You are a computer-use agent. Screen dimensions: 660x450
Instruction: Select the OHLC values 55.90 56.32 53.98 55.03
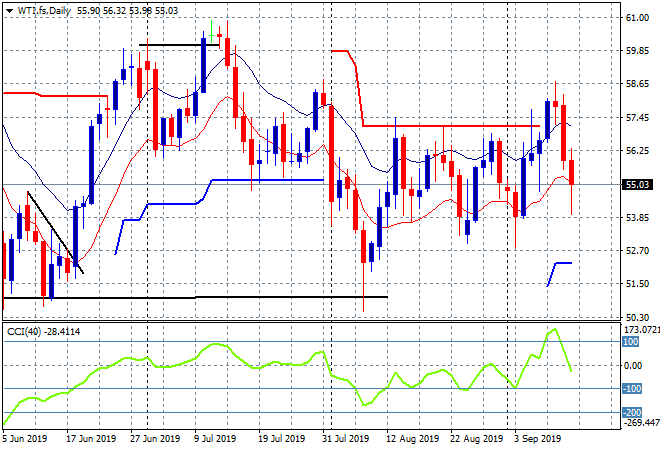click(128, 11)
